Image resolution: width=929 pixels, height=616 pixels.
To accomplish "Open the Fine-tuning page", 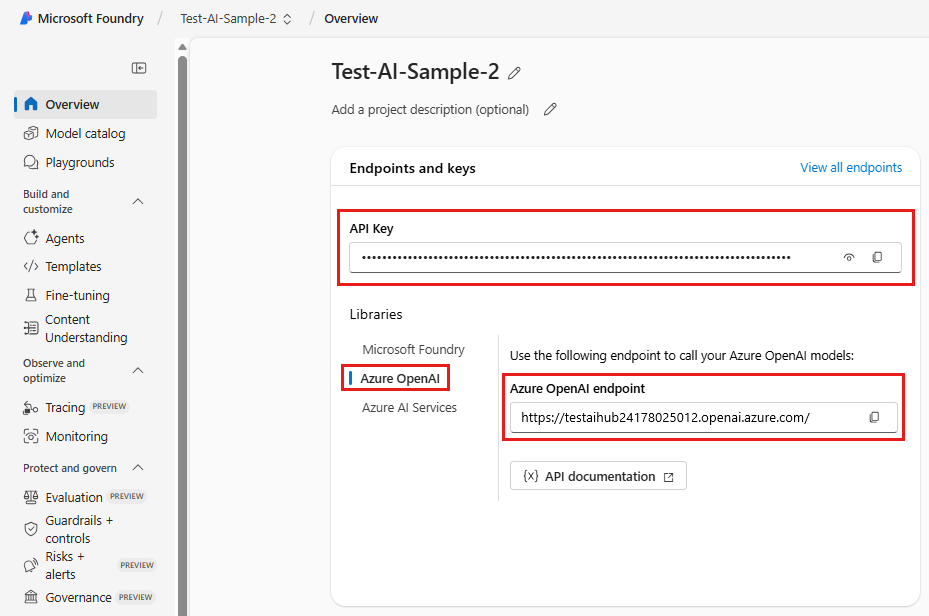I will pyautogui.click(x=77, y=295).
